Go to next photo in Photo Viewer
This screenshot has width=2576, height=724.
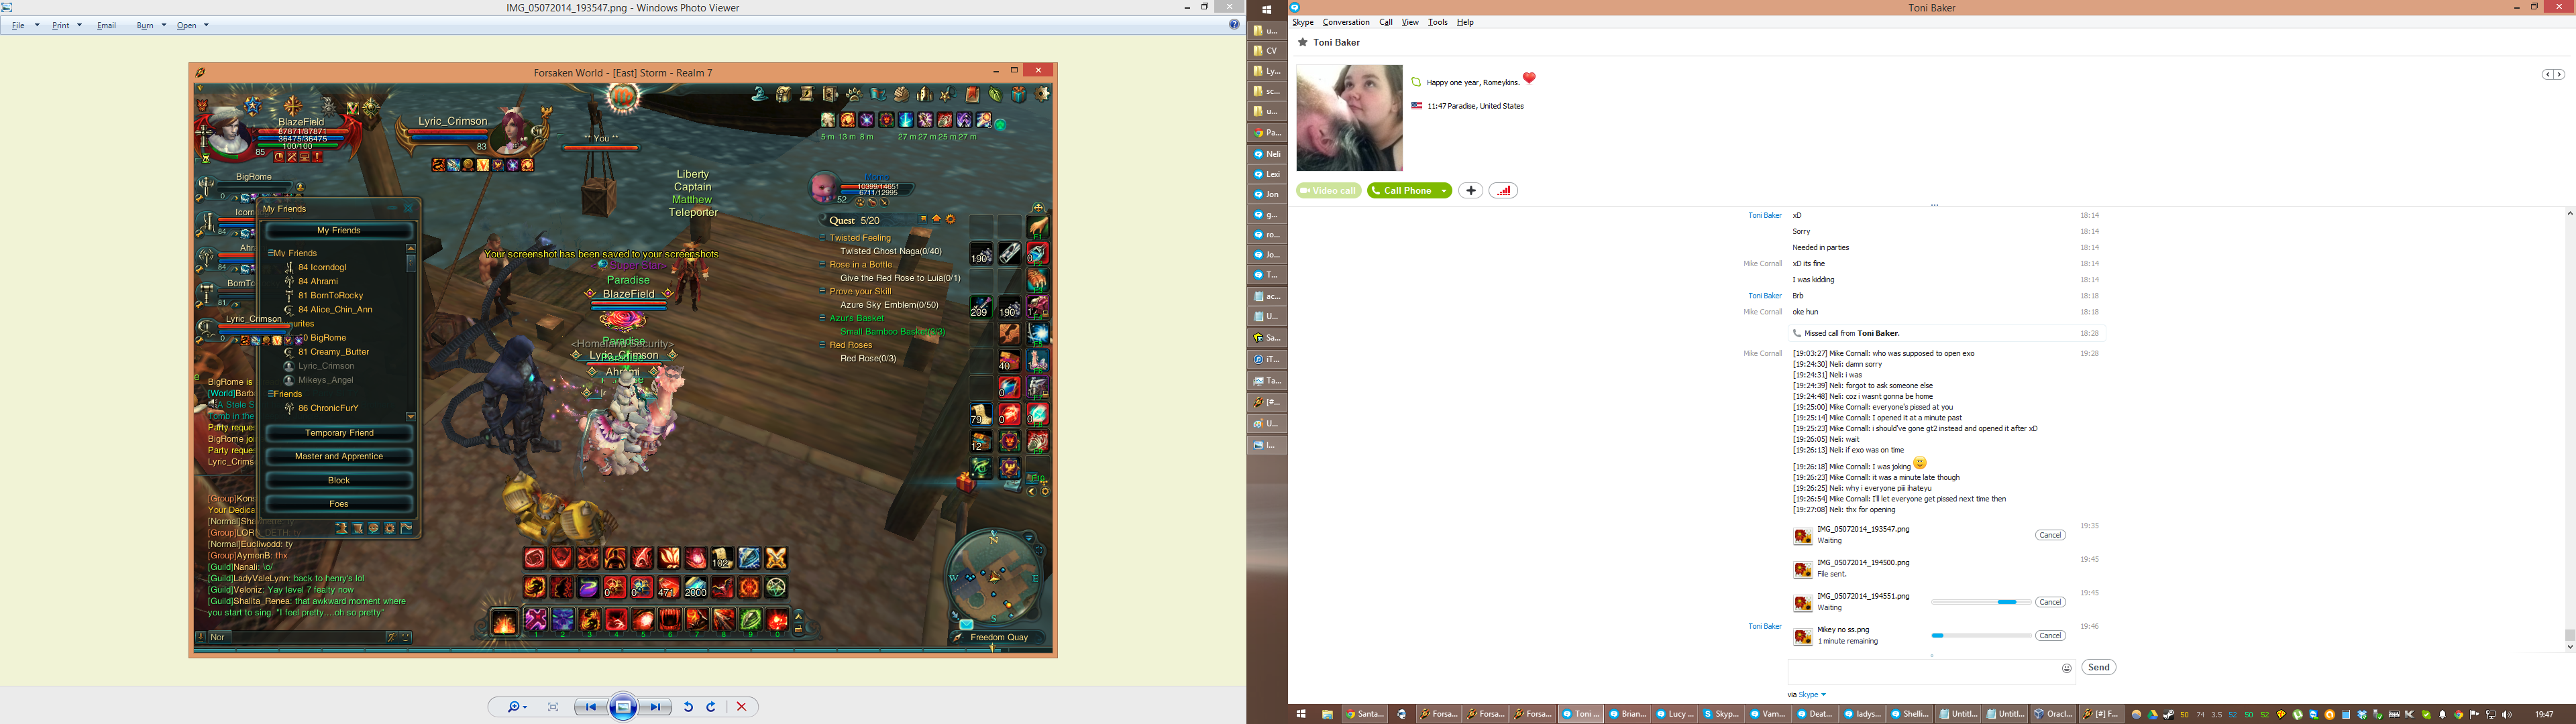[x=656, y=707]
